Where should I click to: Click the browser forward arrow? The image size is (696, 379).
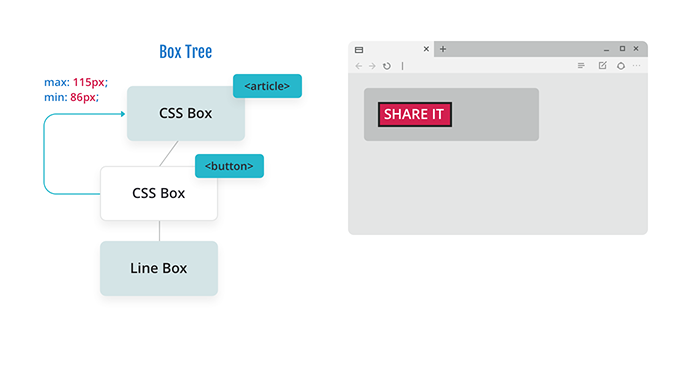point(372,66)
